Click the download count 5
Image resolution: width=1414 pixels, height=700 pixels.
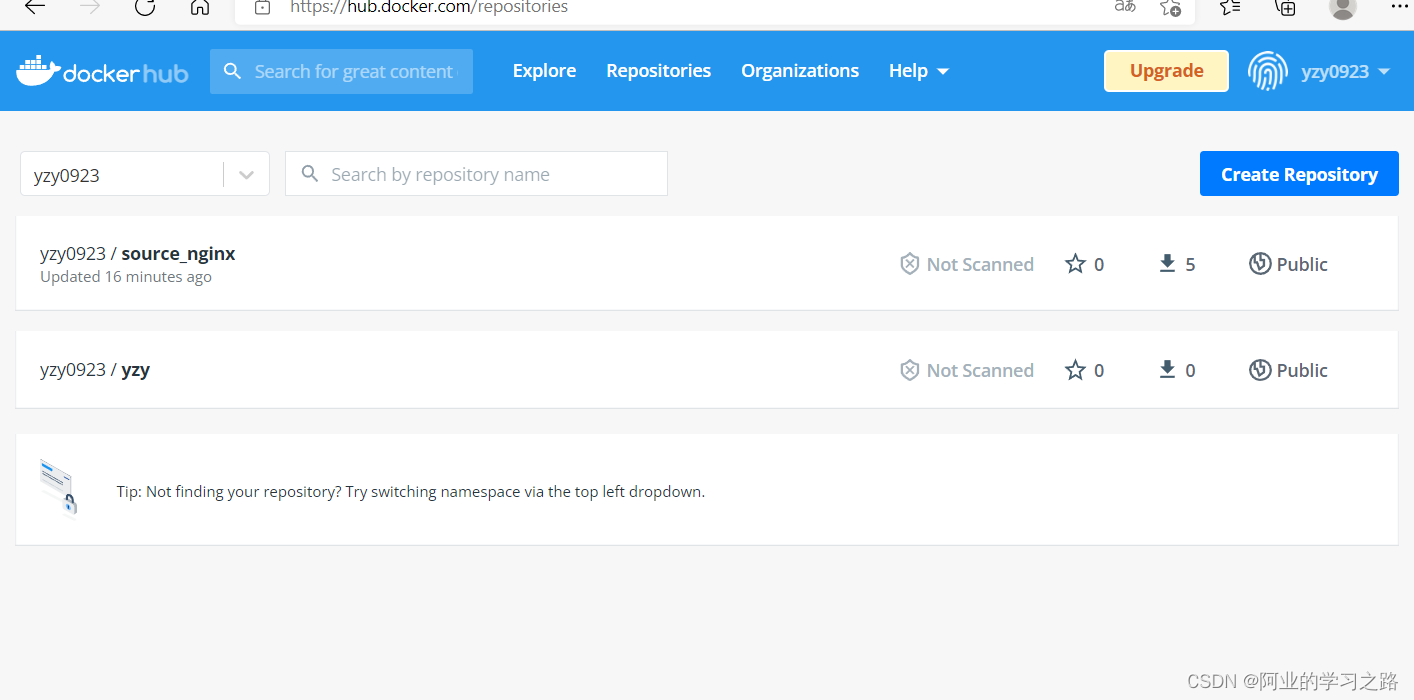tap(1190, 264)
